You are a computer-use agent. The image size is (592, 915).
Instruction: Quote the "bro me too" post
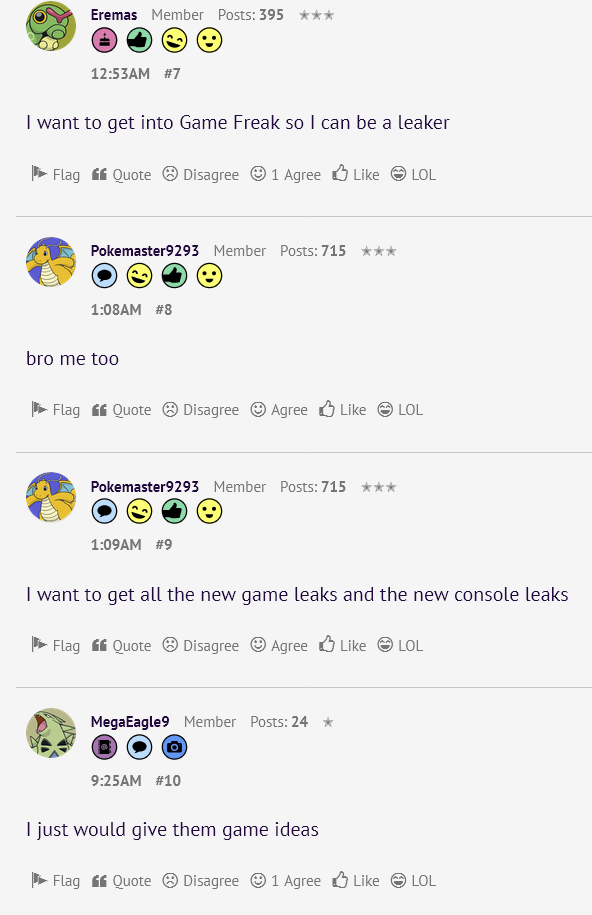tap(121, 410)
